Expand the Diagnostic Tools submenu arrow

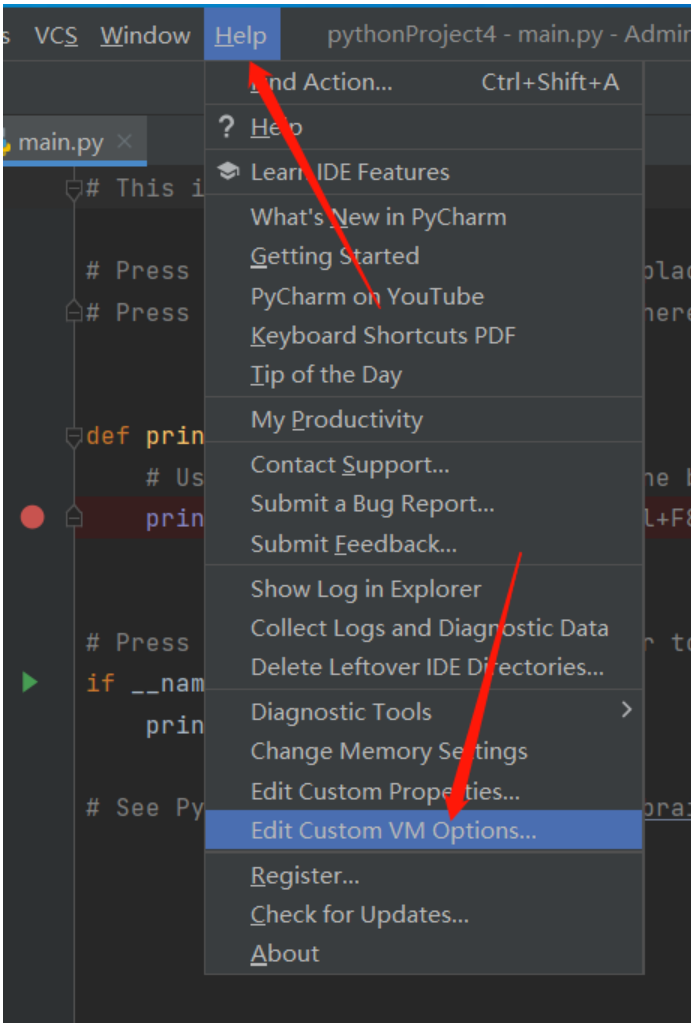626,710
